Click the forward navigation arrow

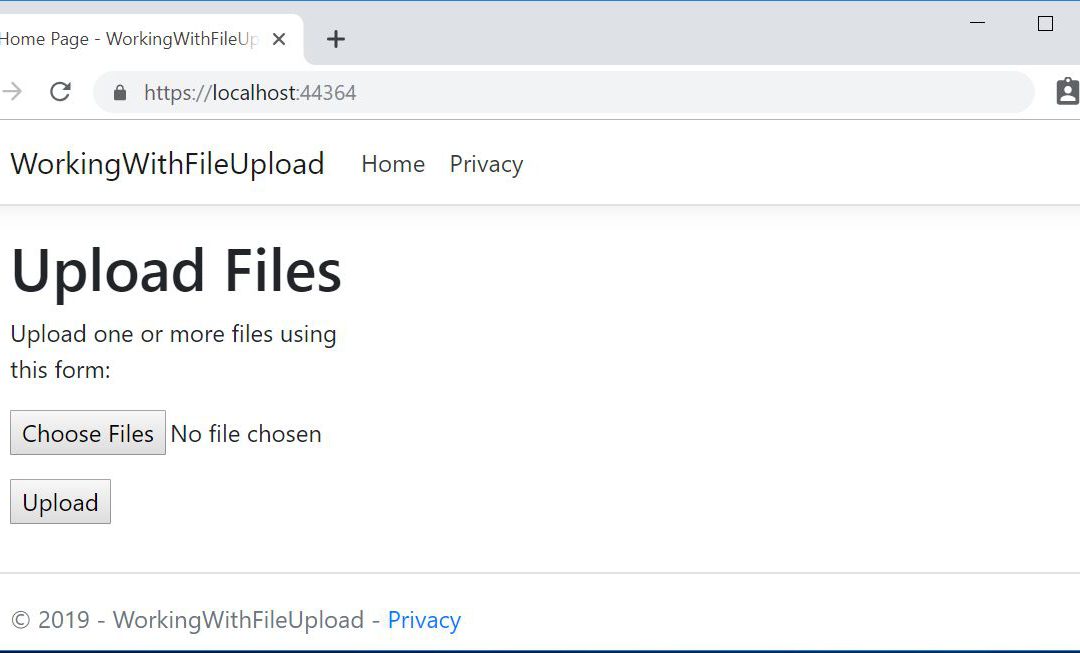click(12, 93)
